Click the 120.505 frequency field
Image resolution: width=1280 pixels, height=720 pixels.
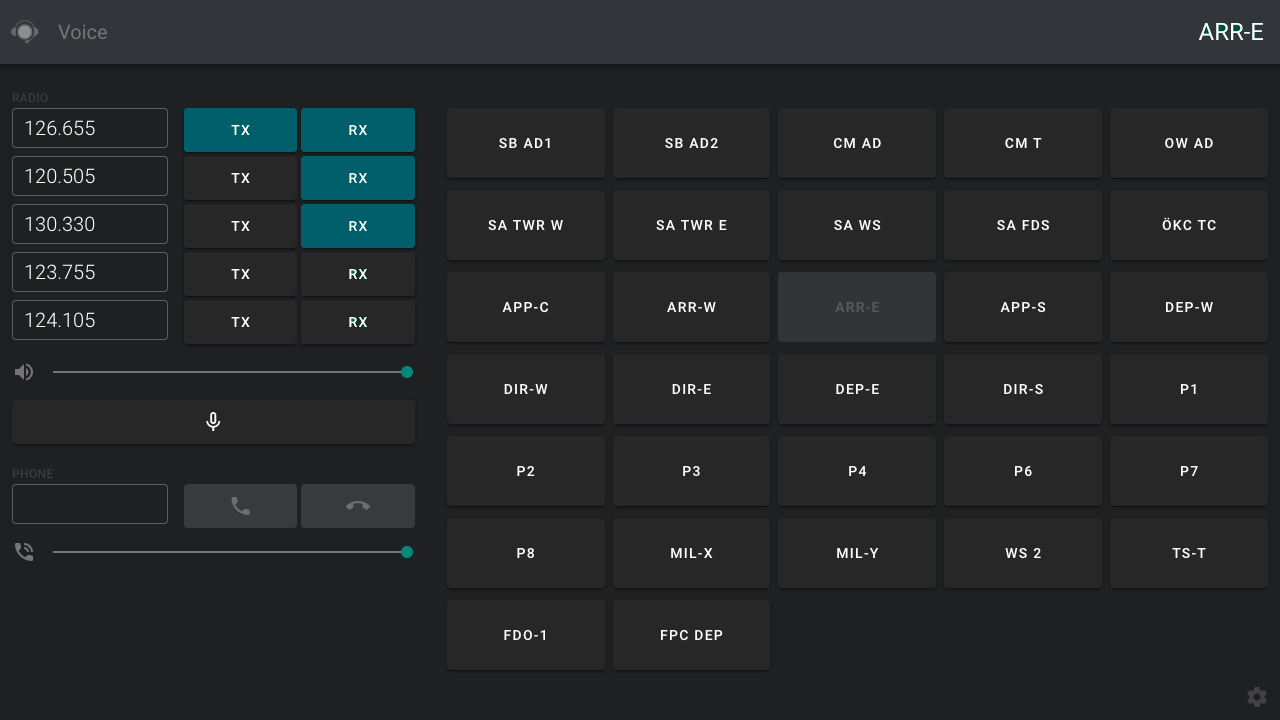[x=90, y=176]
